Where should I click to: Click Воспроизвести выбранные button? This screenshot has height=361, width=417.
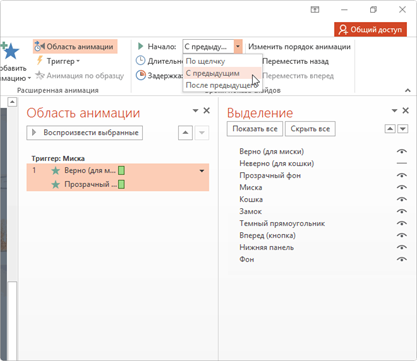click(85, 133)
